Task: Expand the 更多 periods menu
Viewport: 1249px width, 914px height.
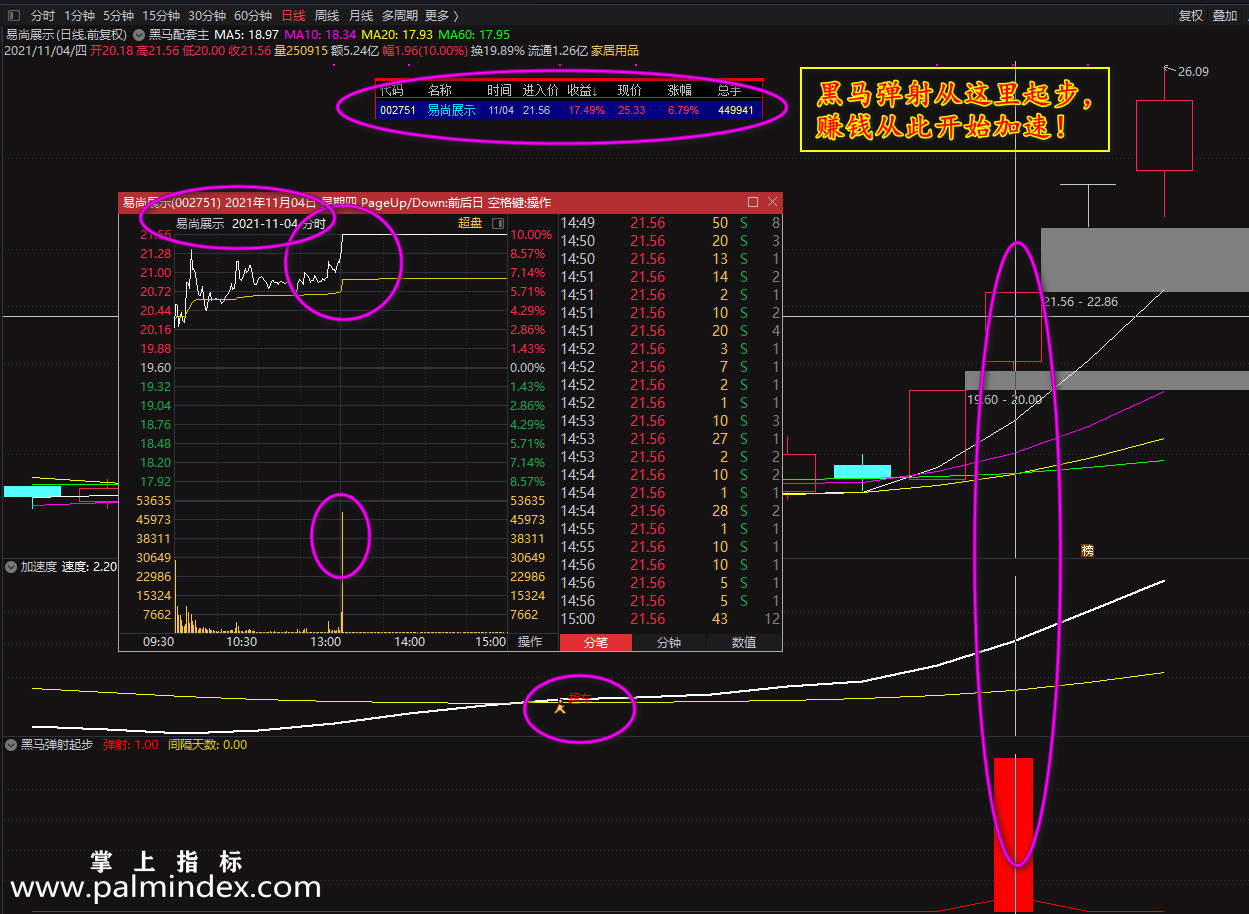Action: click(441, 16)
